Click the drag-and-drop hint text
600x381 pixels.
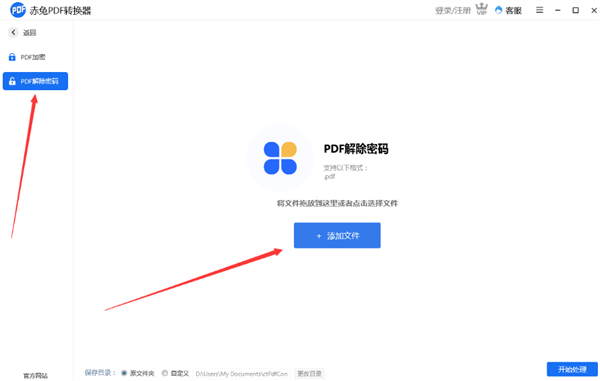[337, 204]
